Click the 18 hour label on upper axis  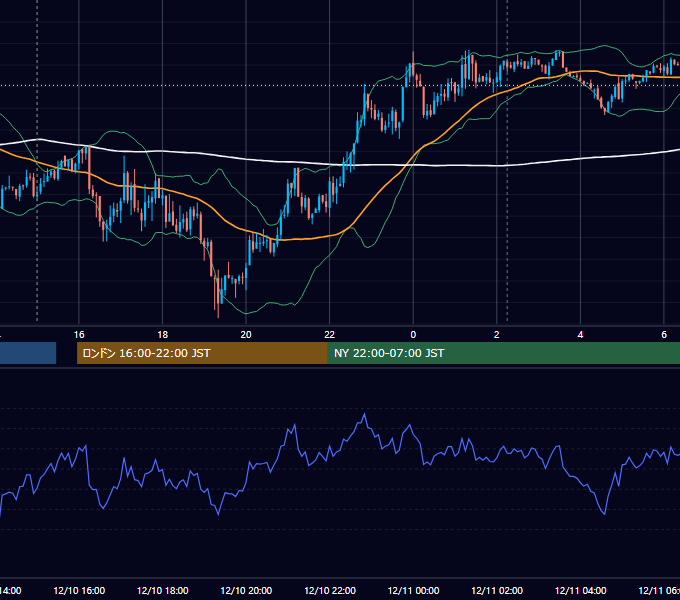[163, 335]
